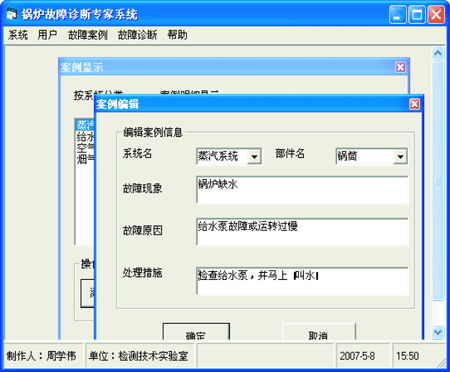
Task: Click the main window scroll down arrow
Action: (438, 332)
